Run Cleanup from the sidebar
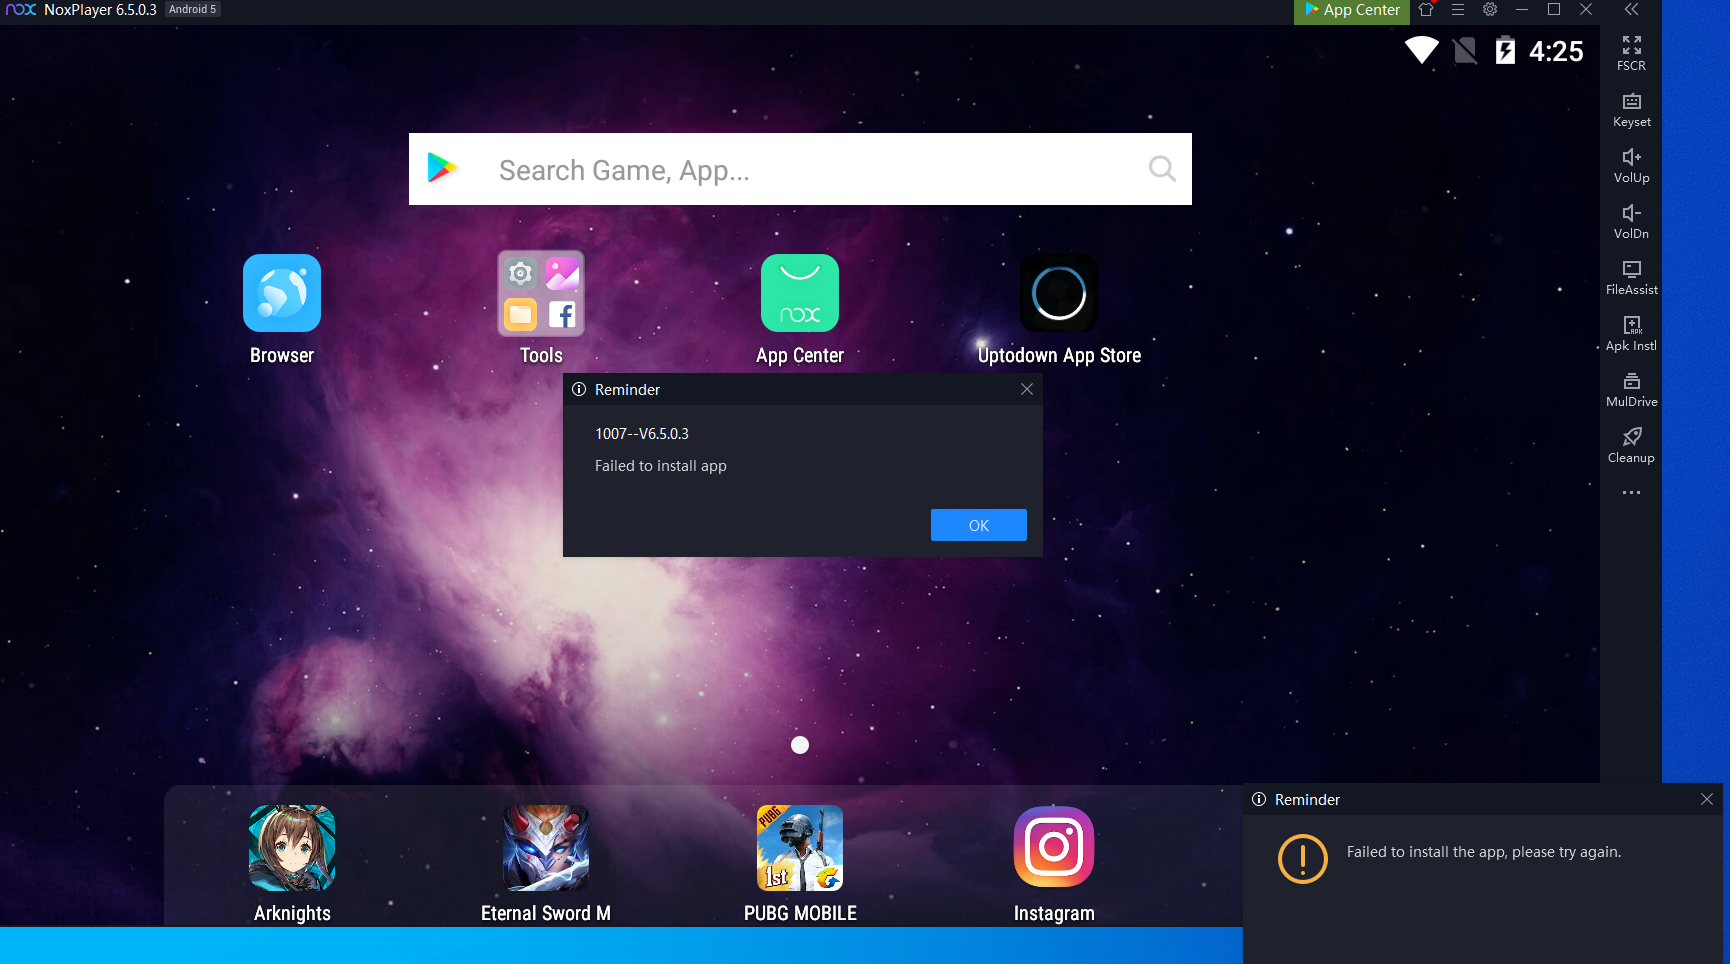Viewport: 1730px width, 964px height. [x=1631, y=445]
